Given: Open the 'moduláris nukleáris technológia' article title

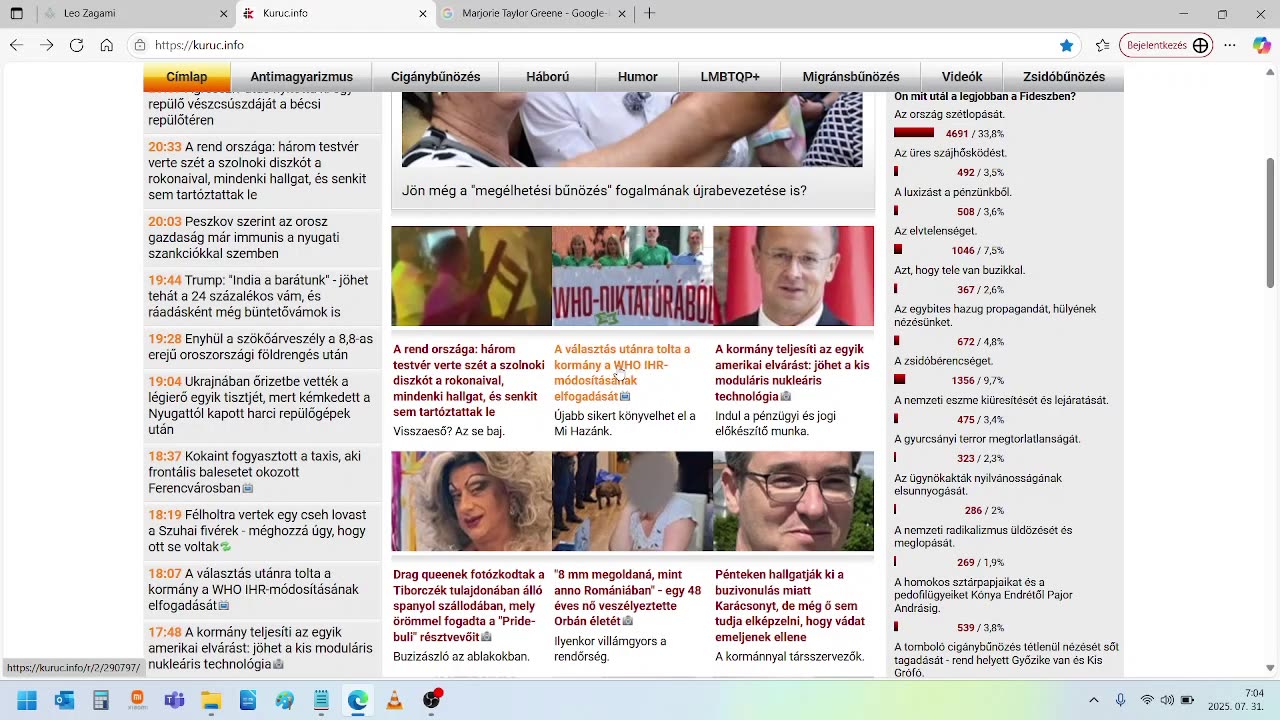Looking at the screenshot, I should 792,373.
